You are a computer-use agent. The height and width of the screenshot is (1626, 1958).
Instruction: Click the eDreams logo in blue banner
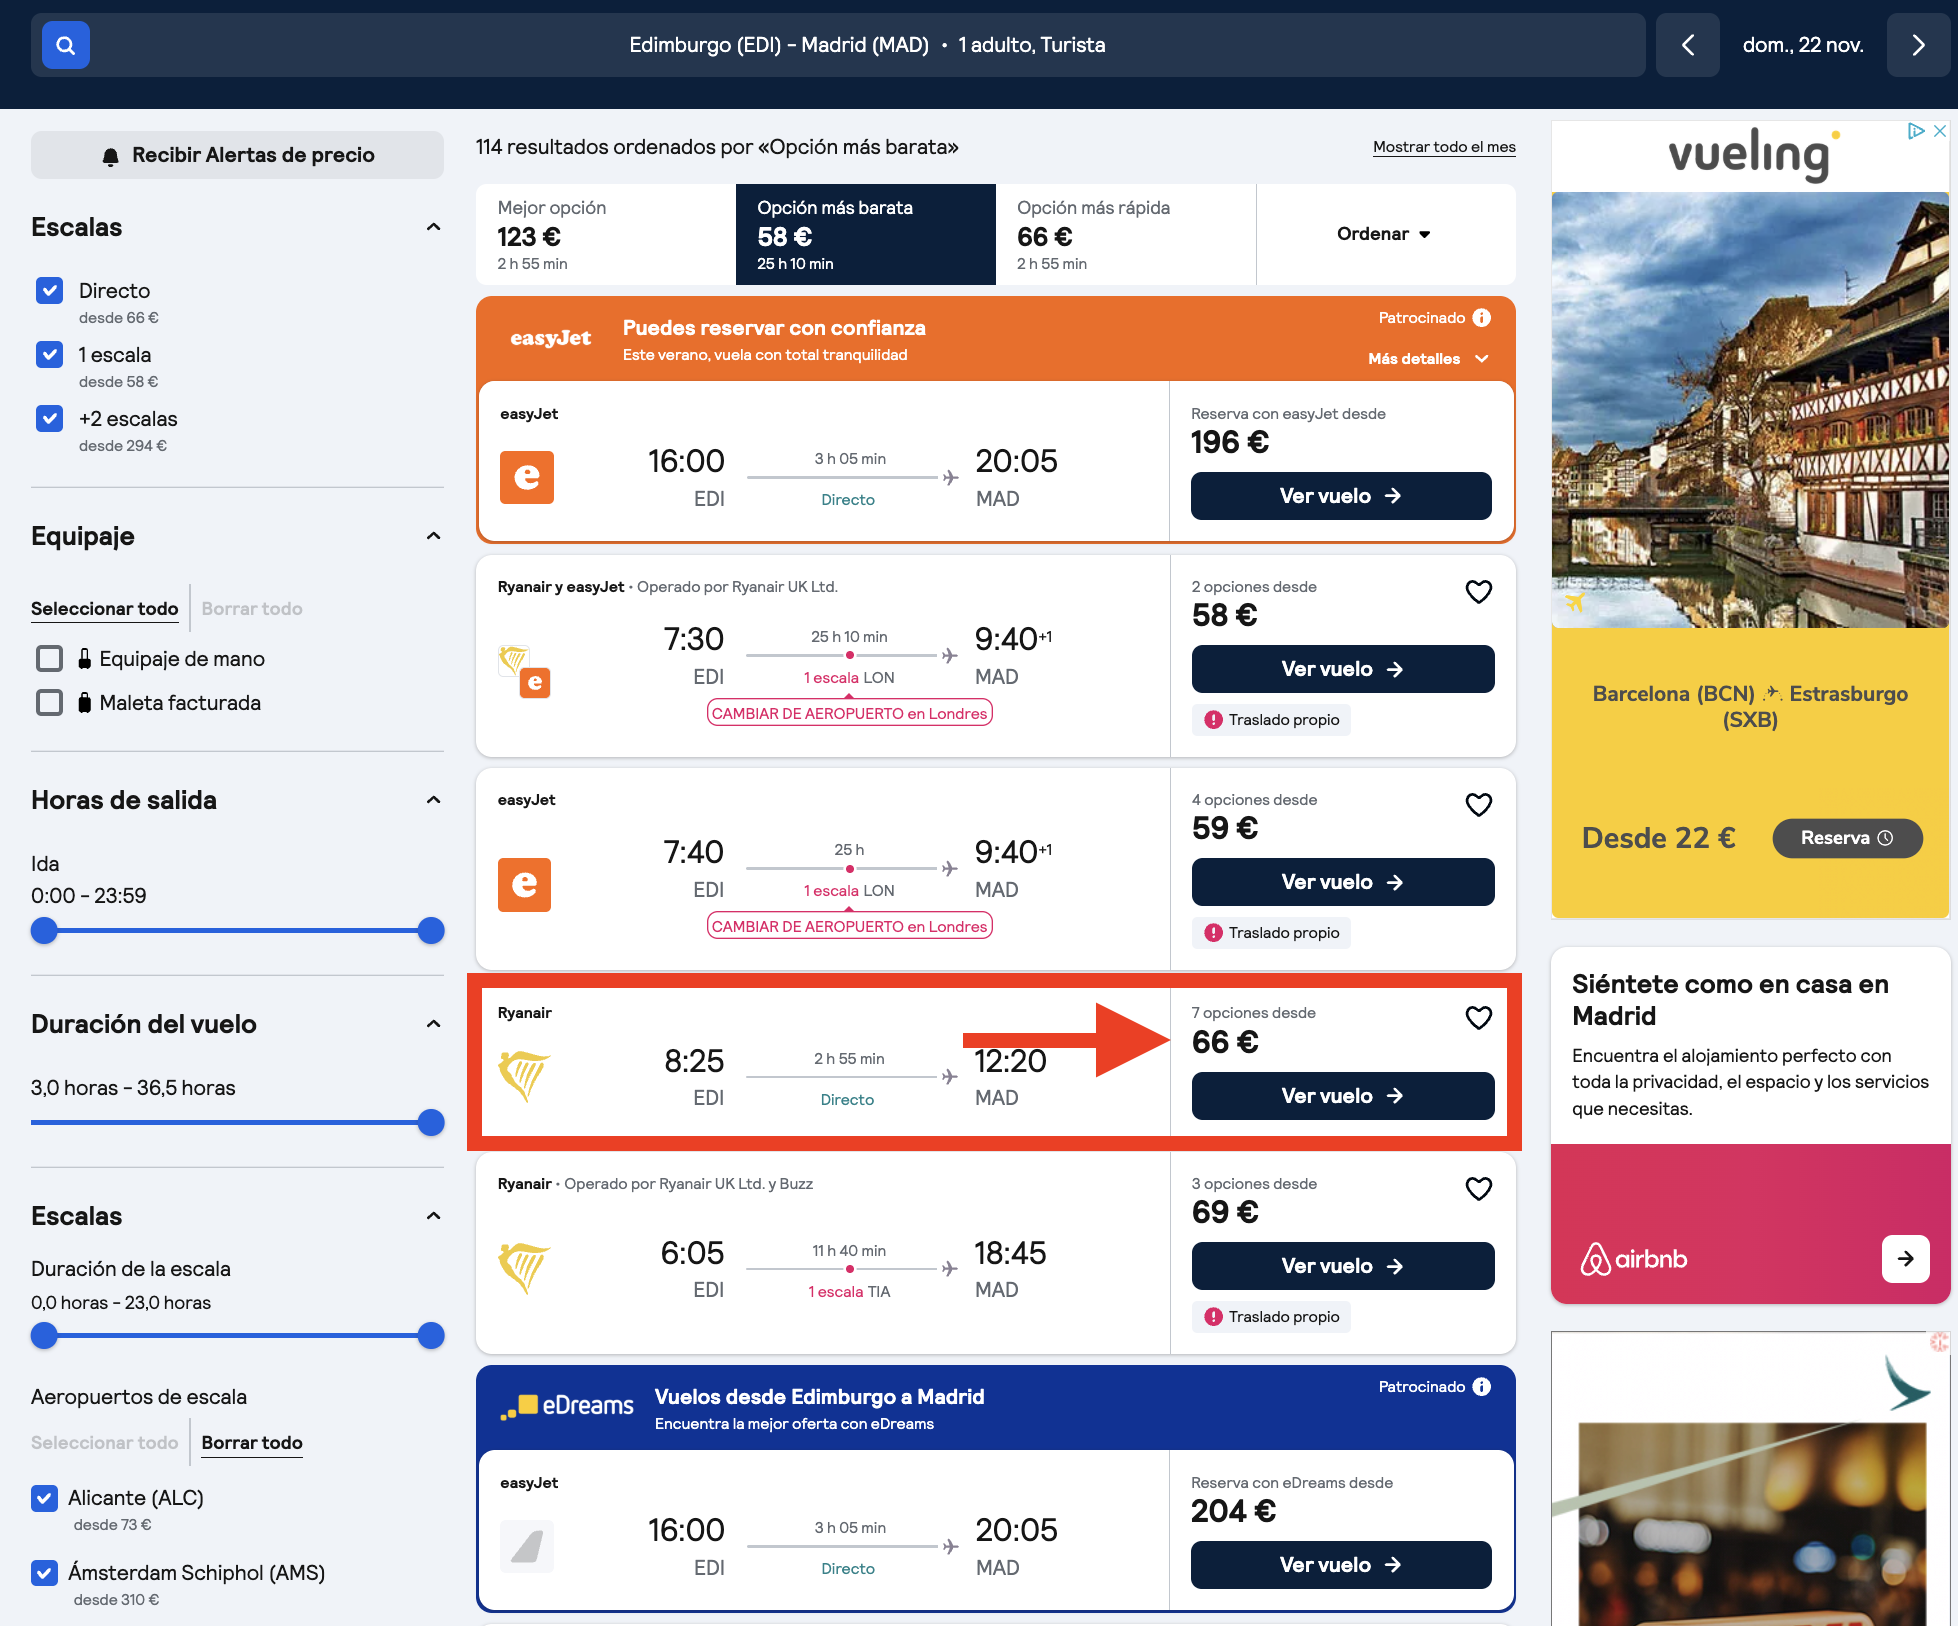(567, 1406)
